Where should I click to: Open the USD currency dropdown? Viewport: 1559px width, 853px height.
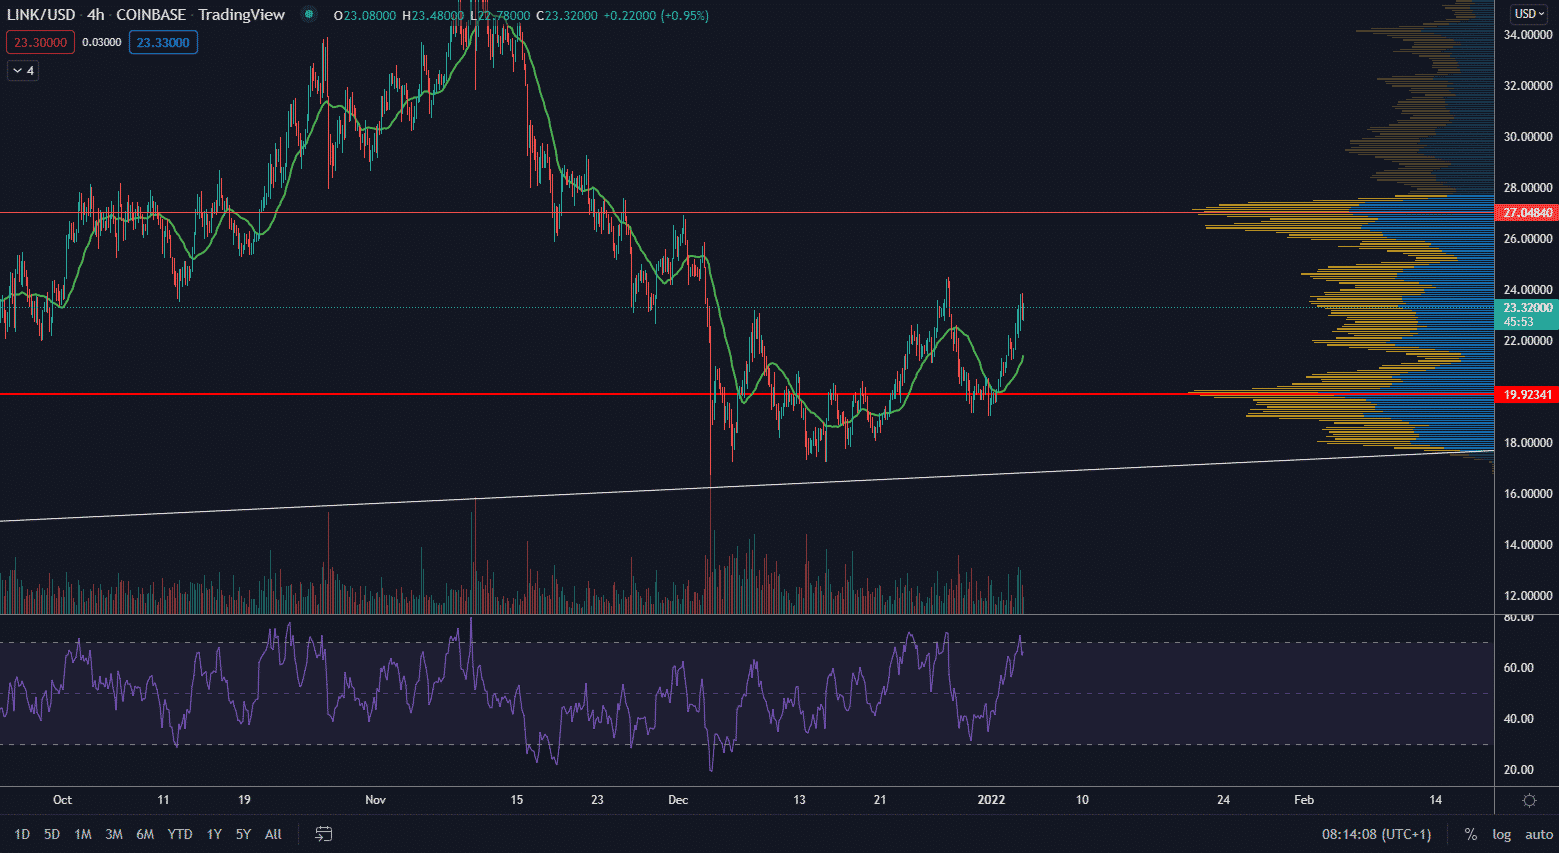pyautogui.click(x=1529, y=14)
